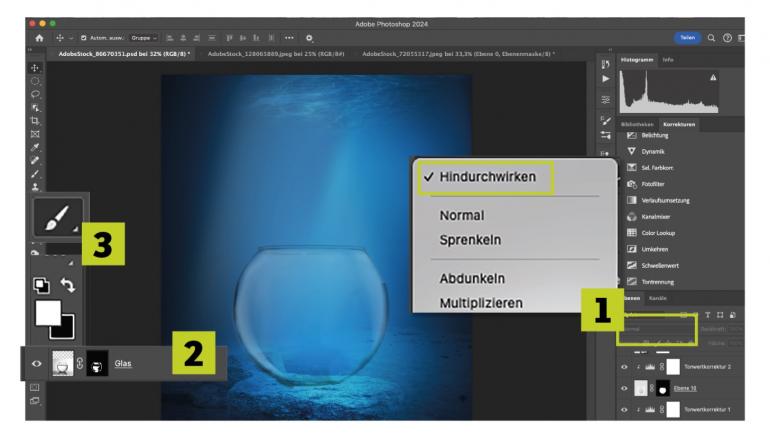The height and width of the screenshot is (438, 770).
Task: Click the white foreground color swatch
Action: coord(48,312)
